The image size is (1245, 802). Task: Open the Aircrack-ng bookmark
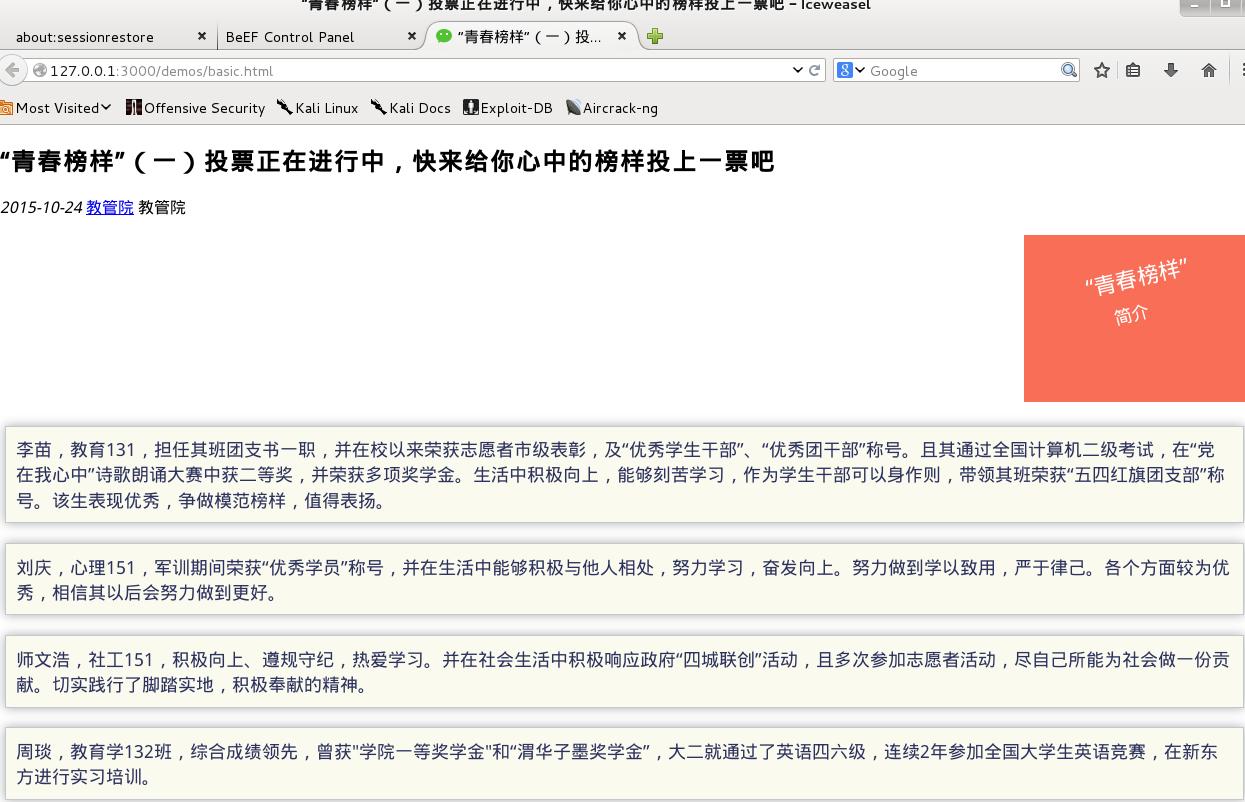(612, 108)
